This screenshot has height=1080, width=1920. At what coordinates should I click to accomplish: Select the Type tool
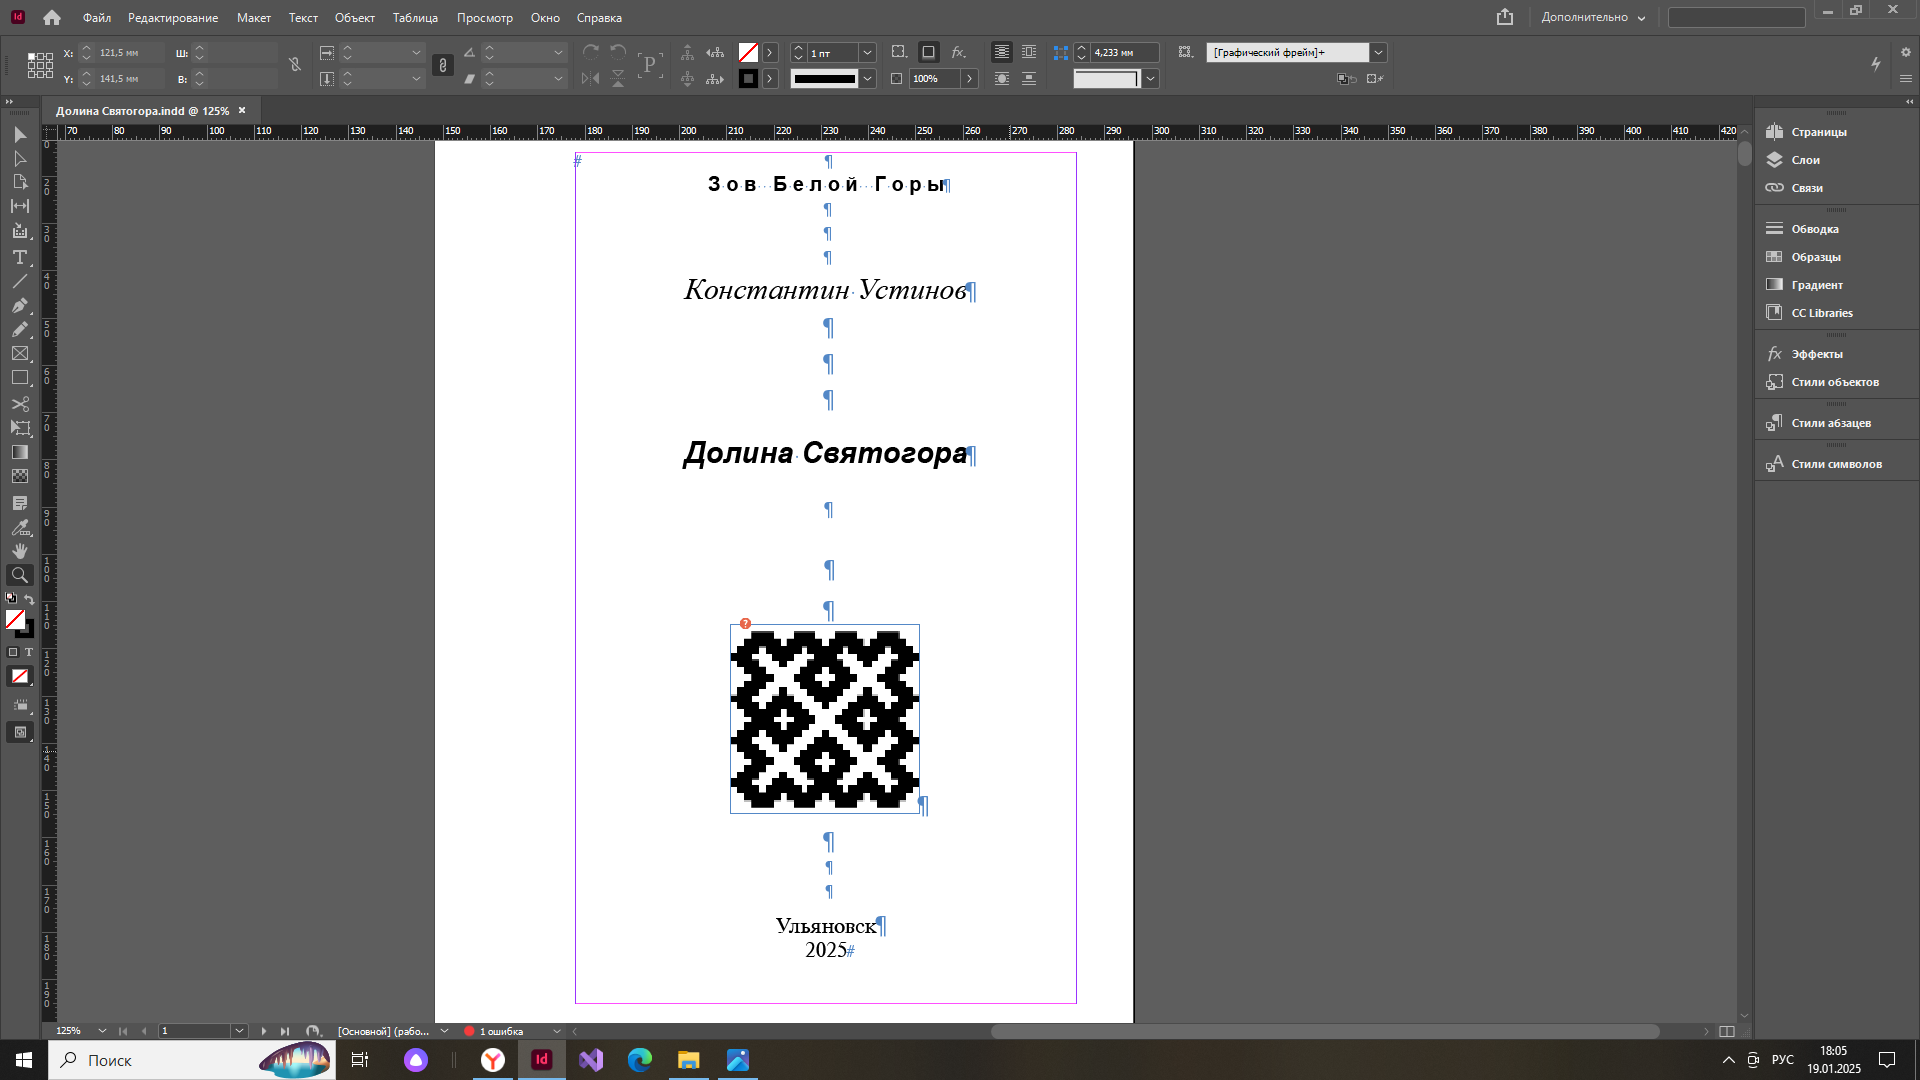[x=19, y=257]
